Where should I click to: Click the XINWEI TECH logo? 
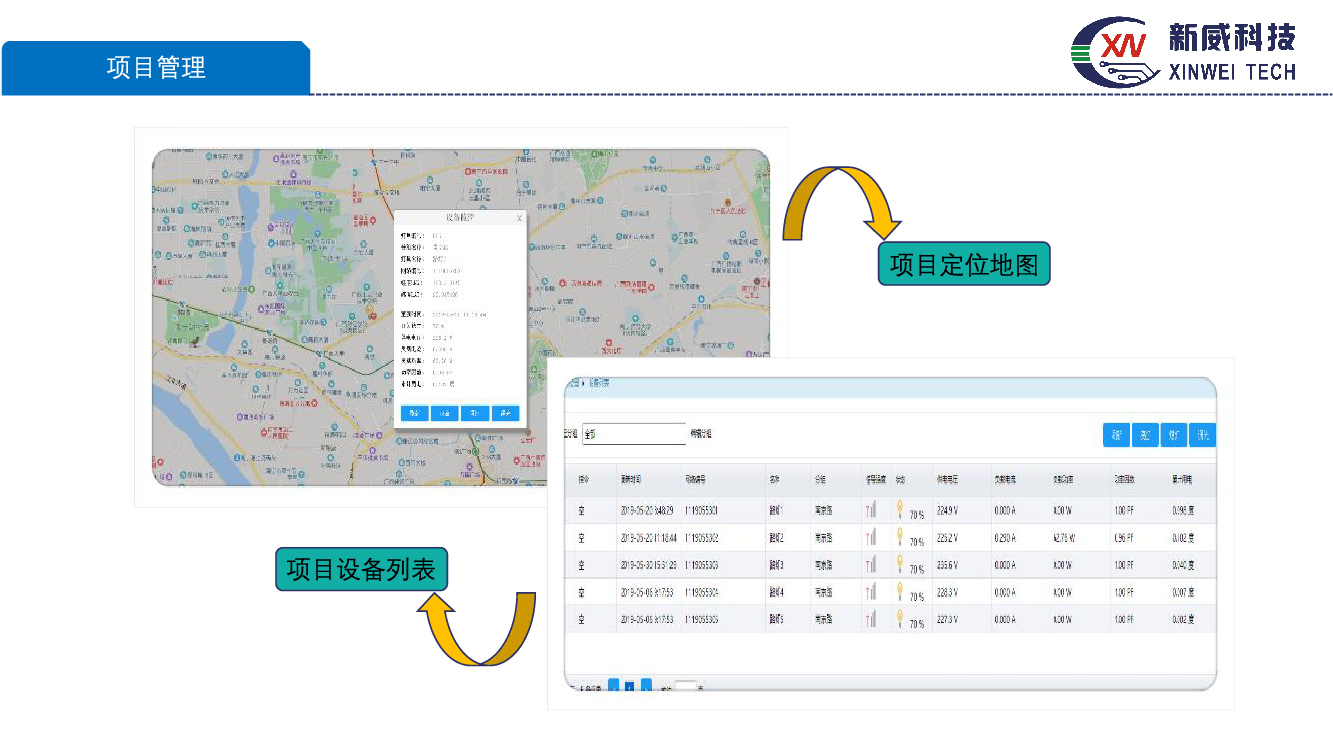(1184, 50)
